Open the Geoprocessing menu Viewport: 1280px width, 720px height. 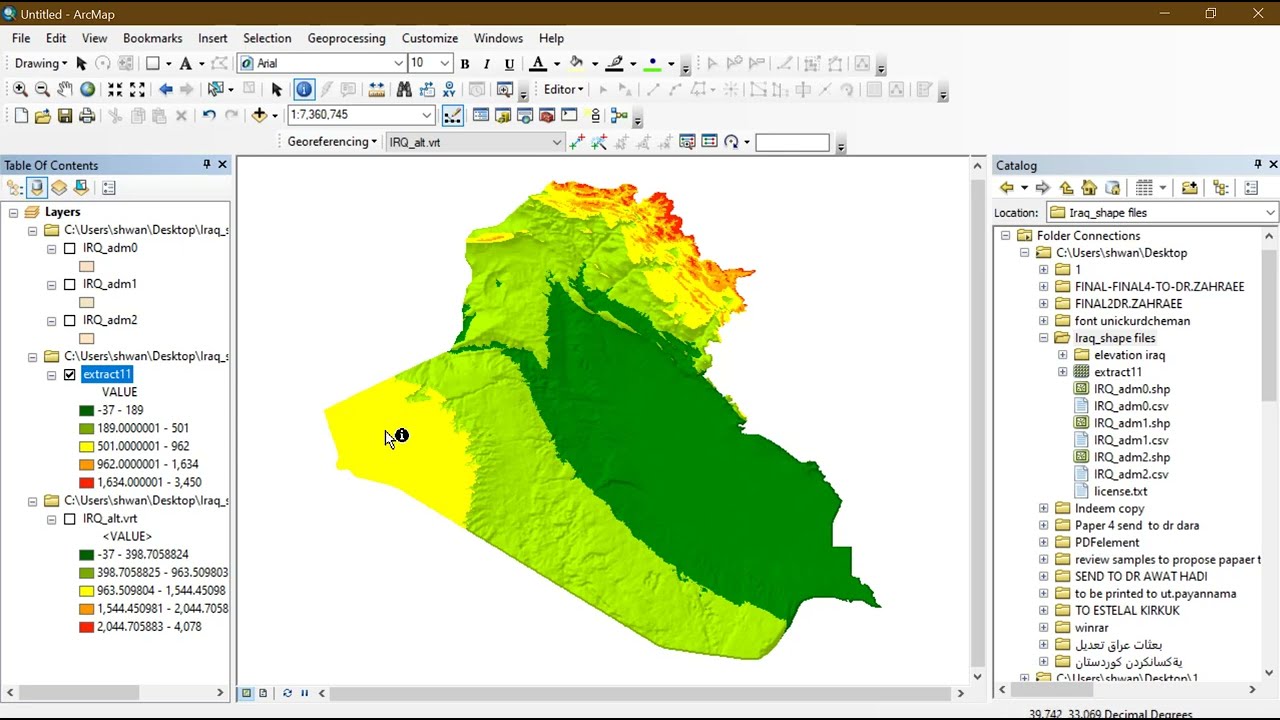pyautogui.click(x=346, y=38)
